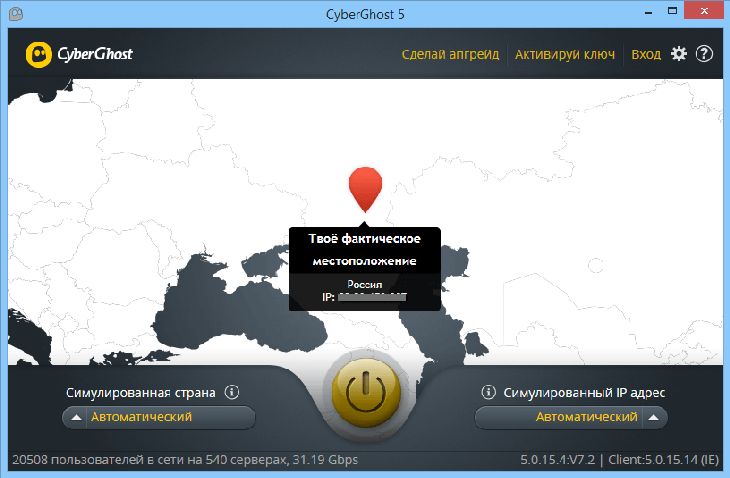Click the red location pin on map
The image size is (730, 478).
click(365, 189)
